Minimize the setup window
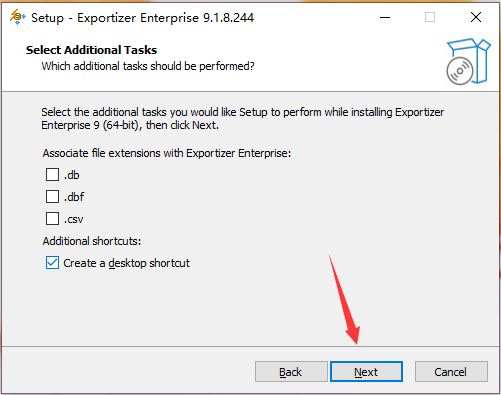The height and width of the screenshot is (395, 501). tap(385, 17)
